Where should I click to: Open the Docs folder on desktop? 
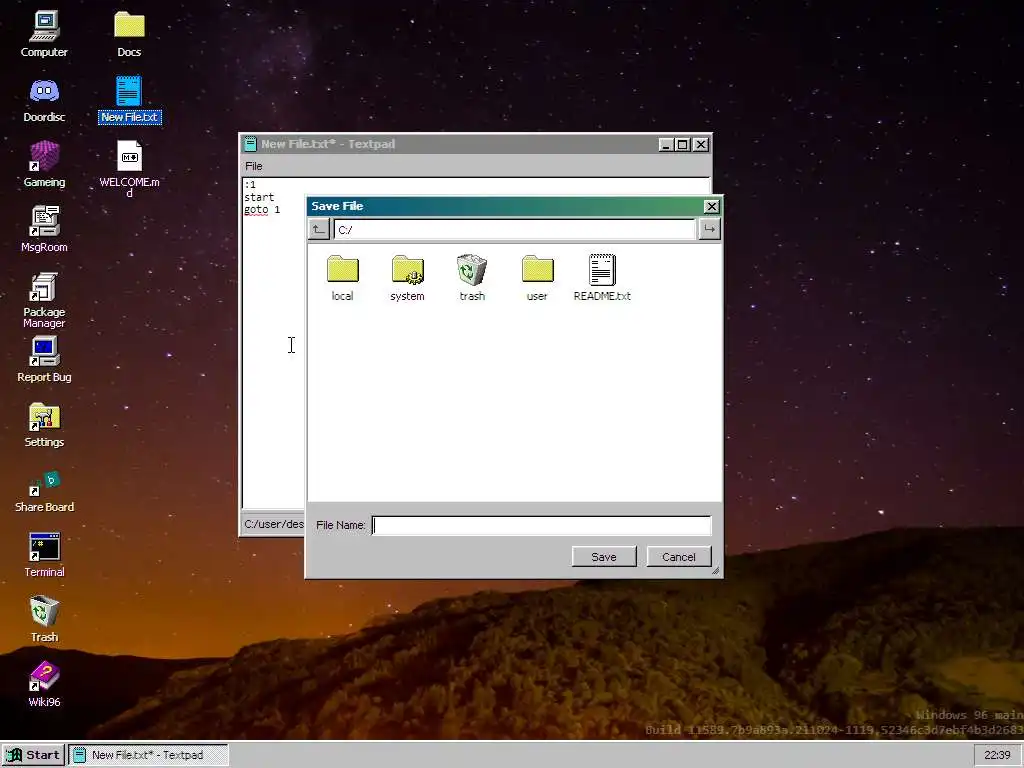coord(129,34)
